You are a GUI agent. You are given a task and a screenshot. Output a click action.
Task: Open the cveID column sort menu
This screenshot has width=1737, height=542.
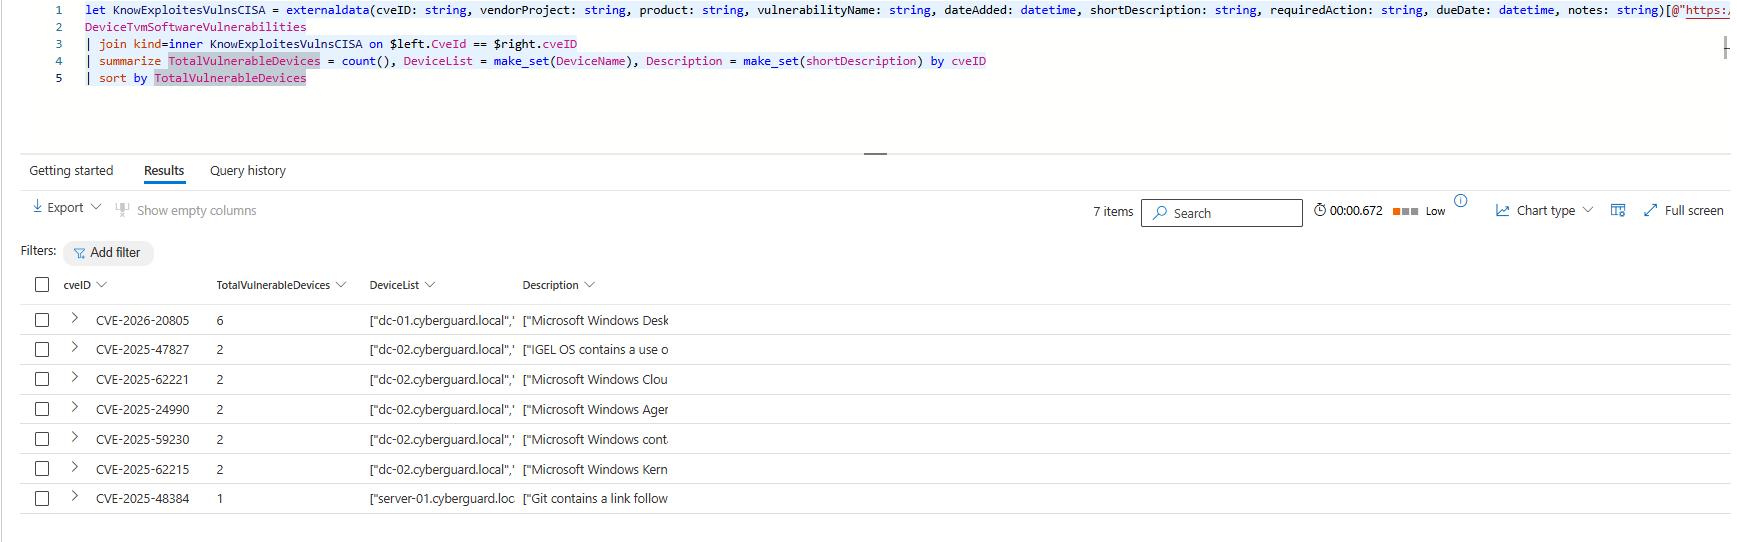tap(102, 285)
